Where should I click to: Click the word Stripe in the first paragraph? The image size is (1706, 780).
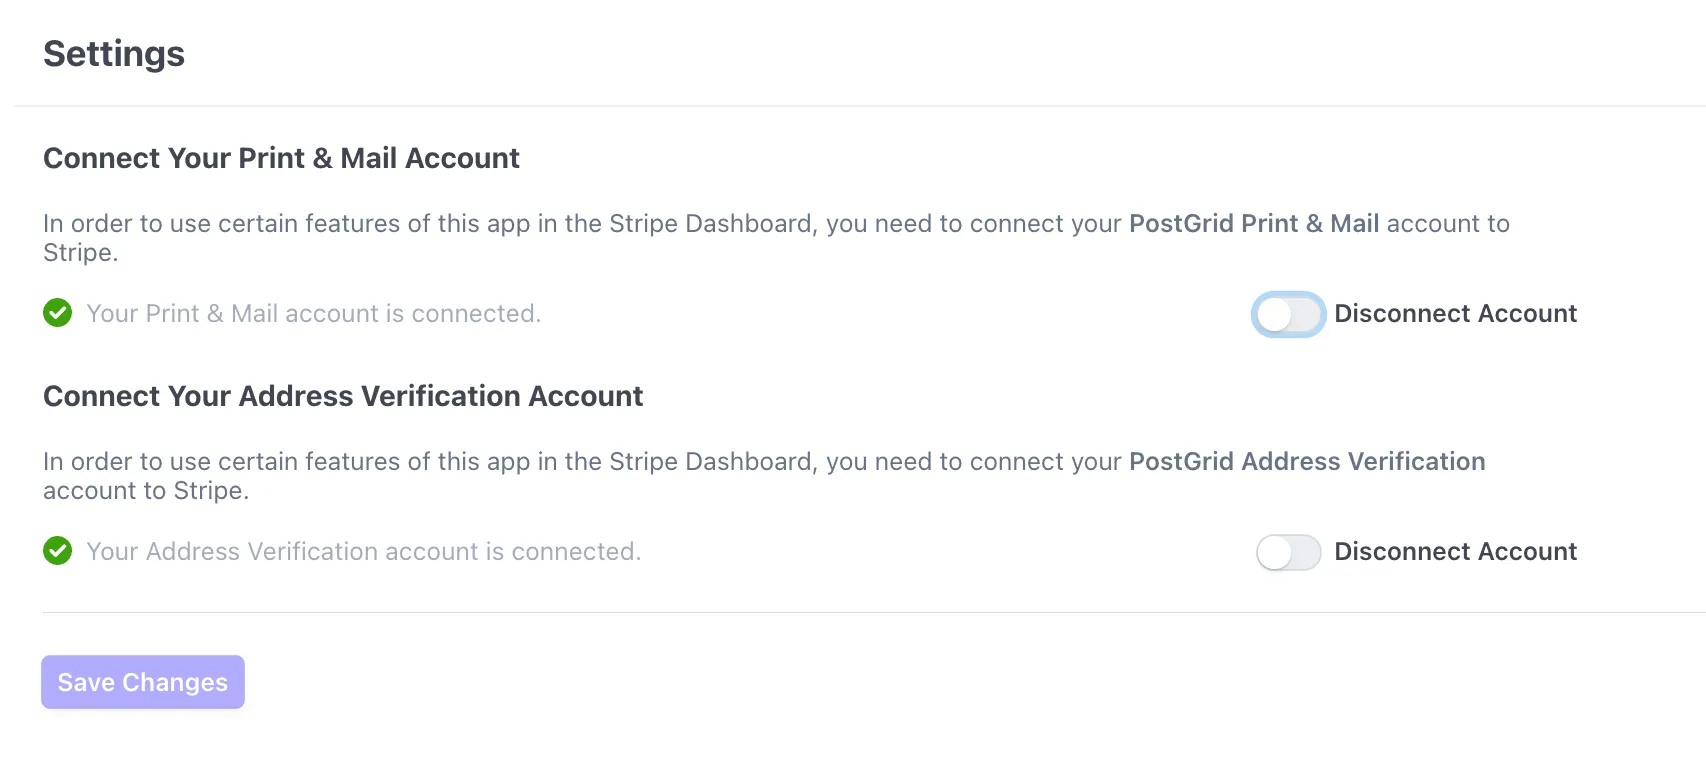(79, 252)
